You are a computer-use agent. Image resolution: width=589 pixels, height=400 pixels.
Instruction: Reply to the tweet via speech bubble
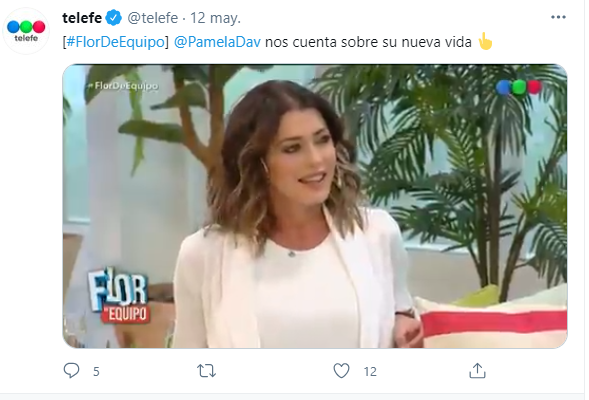(71, 370)
